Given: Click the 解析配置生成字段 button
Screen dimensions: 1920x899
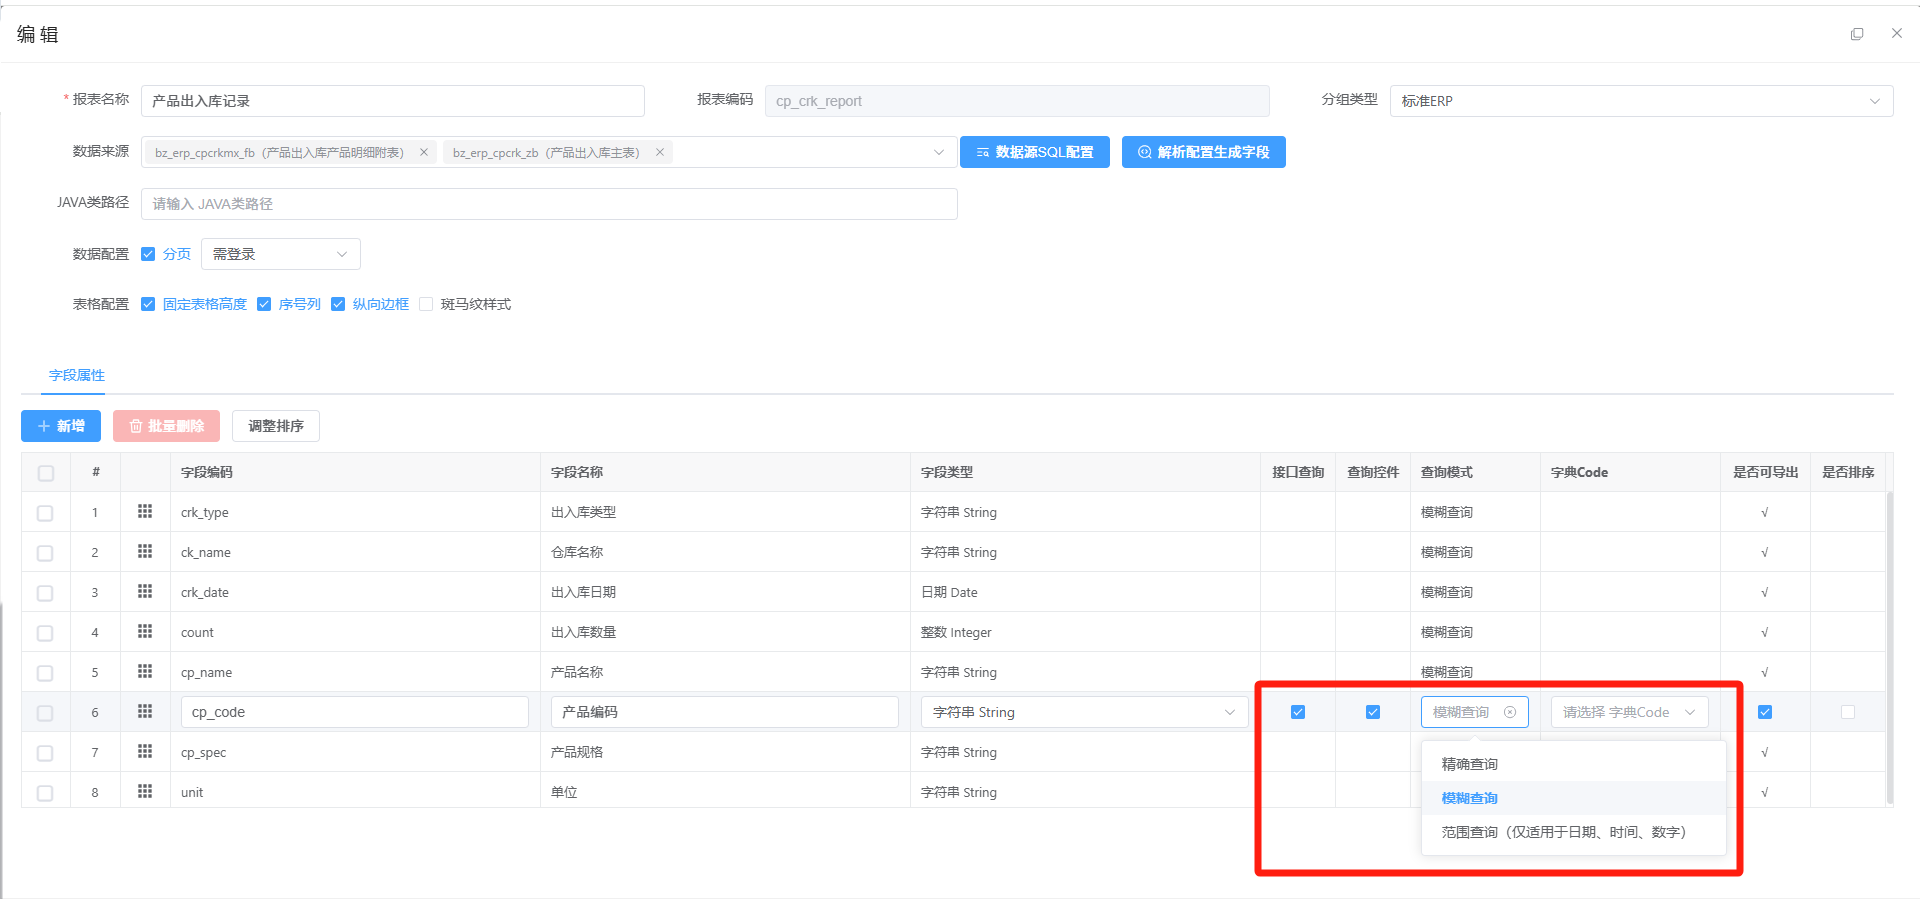Looking at the screenshot, I should (x=1203, y=152).
